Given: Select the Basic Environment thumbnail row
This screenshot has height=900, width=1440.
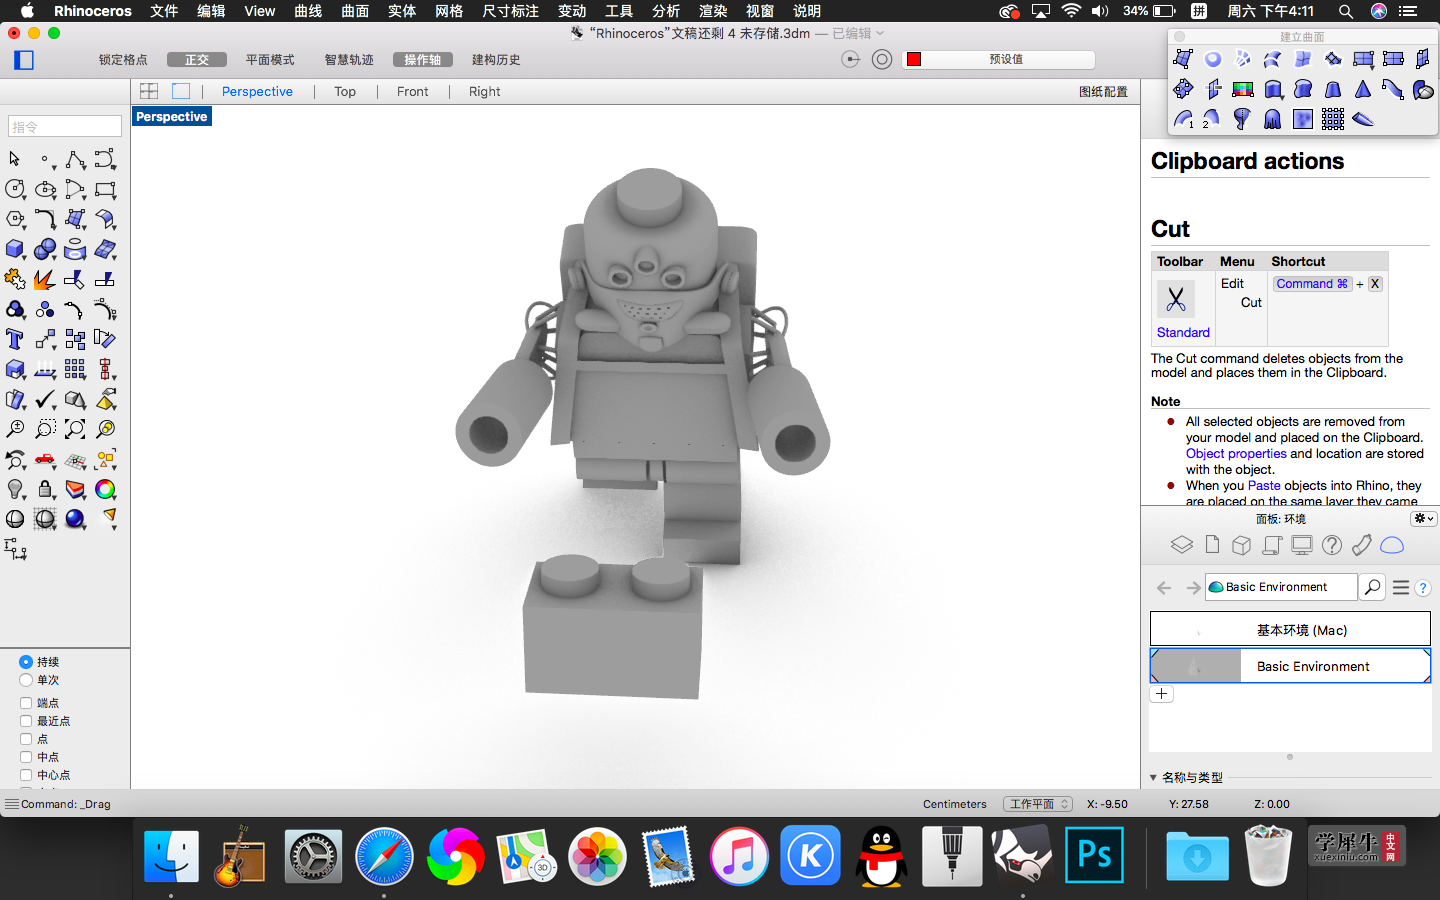Looking at the screenshot, I should (1290, 666).
